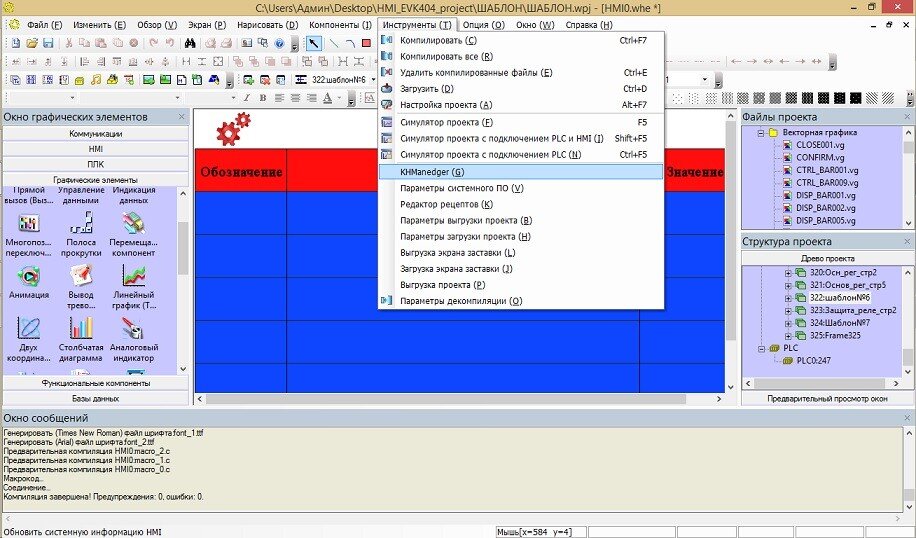
Task: Collapse the PLC tree node
Action: point(761,348)
